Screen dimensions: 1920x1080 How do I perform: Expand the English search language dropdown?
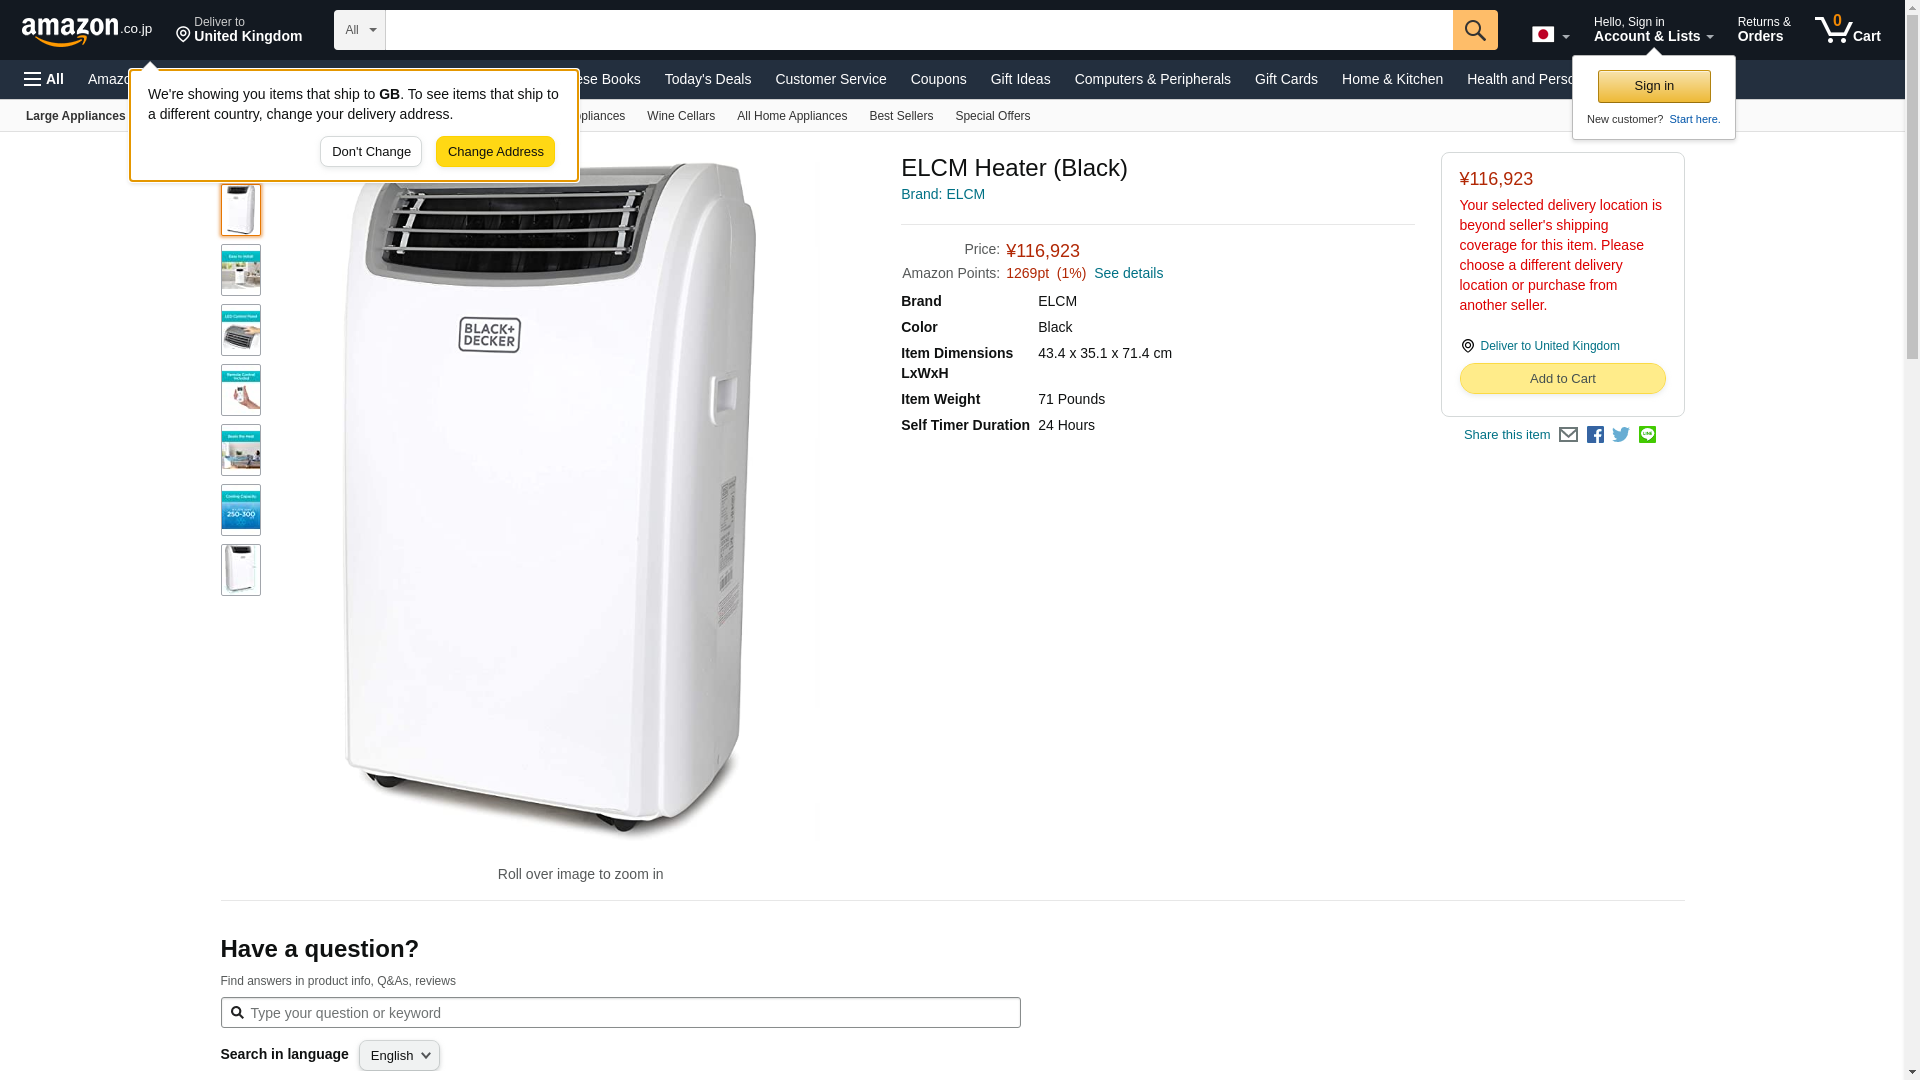pos(399,1056)
